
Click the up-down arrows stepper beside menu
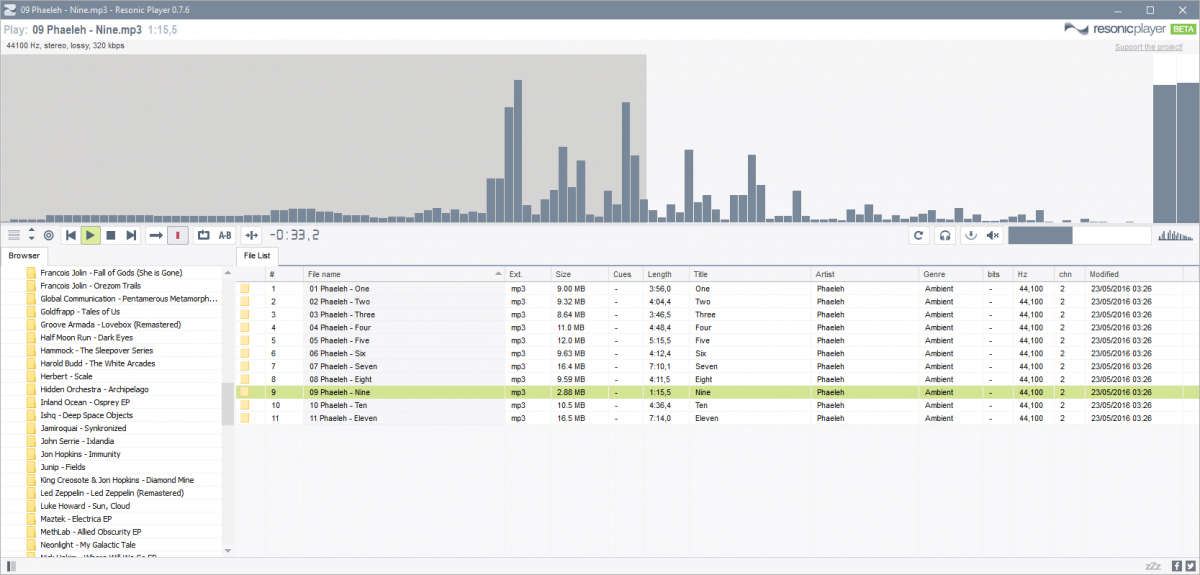click(31, 235)
